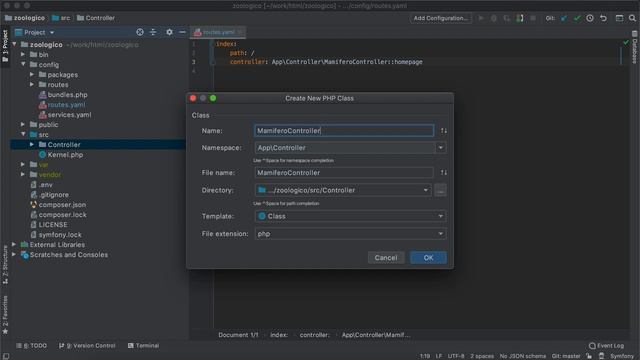
Task: Open Git history clock icon
Action: coord(590,18)
